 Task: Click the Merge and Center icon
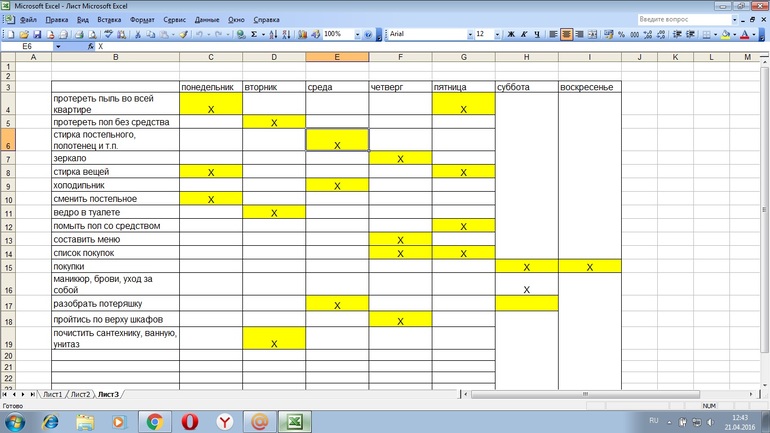593,34
